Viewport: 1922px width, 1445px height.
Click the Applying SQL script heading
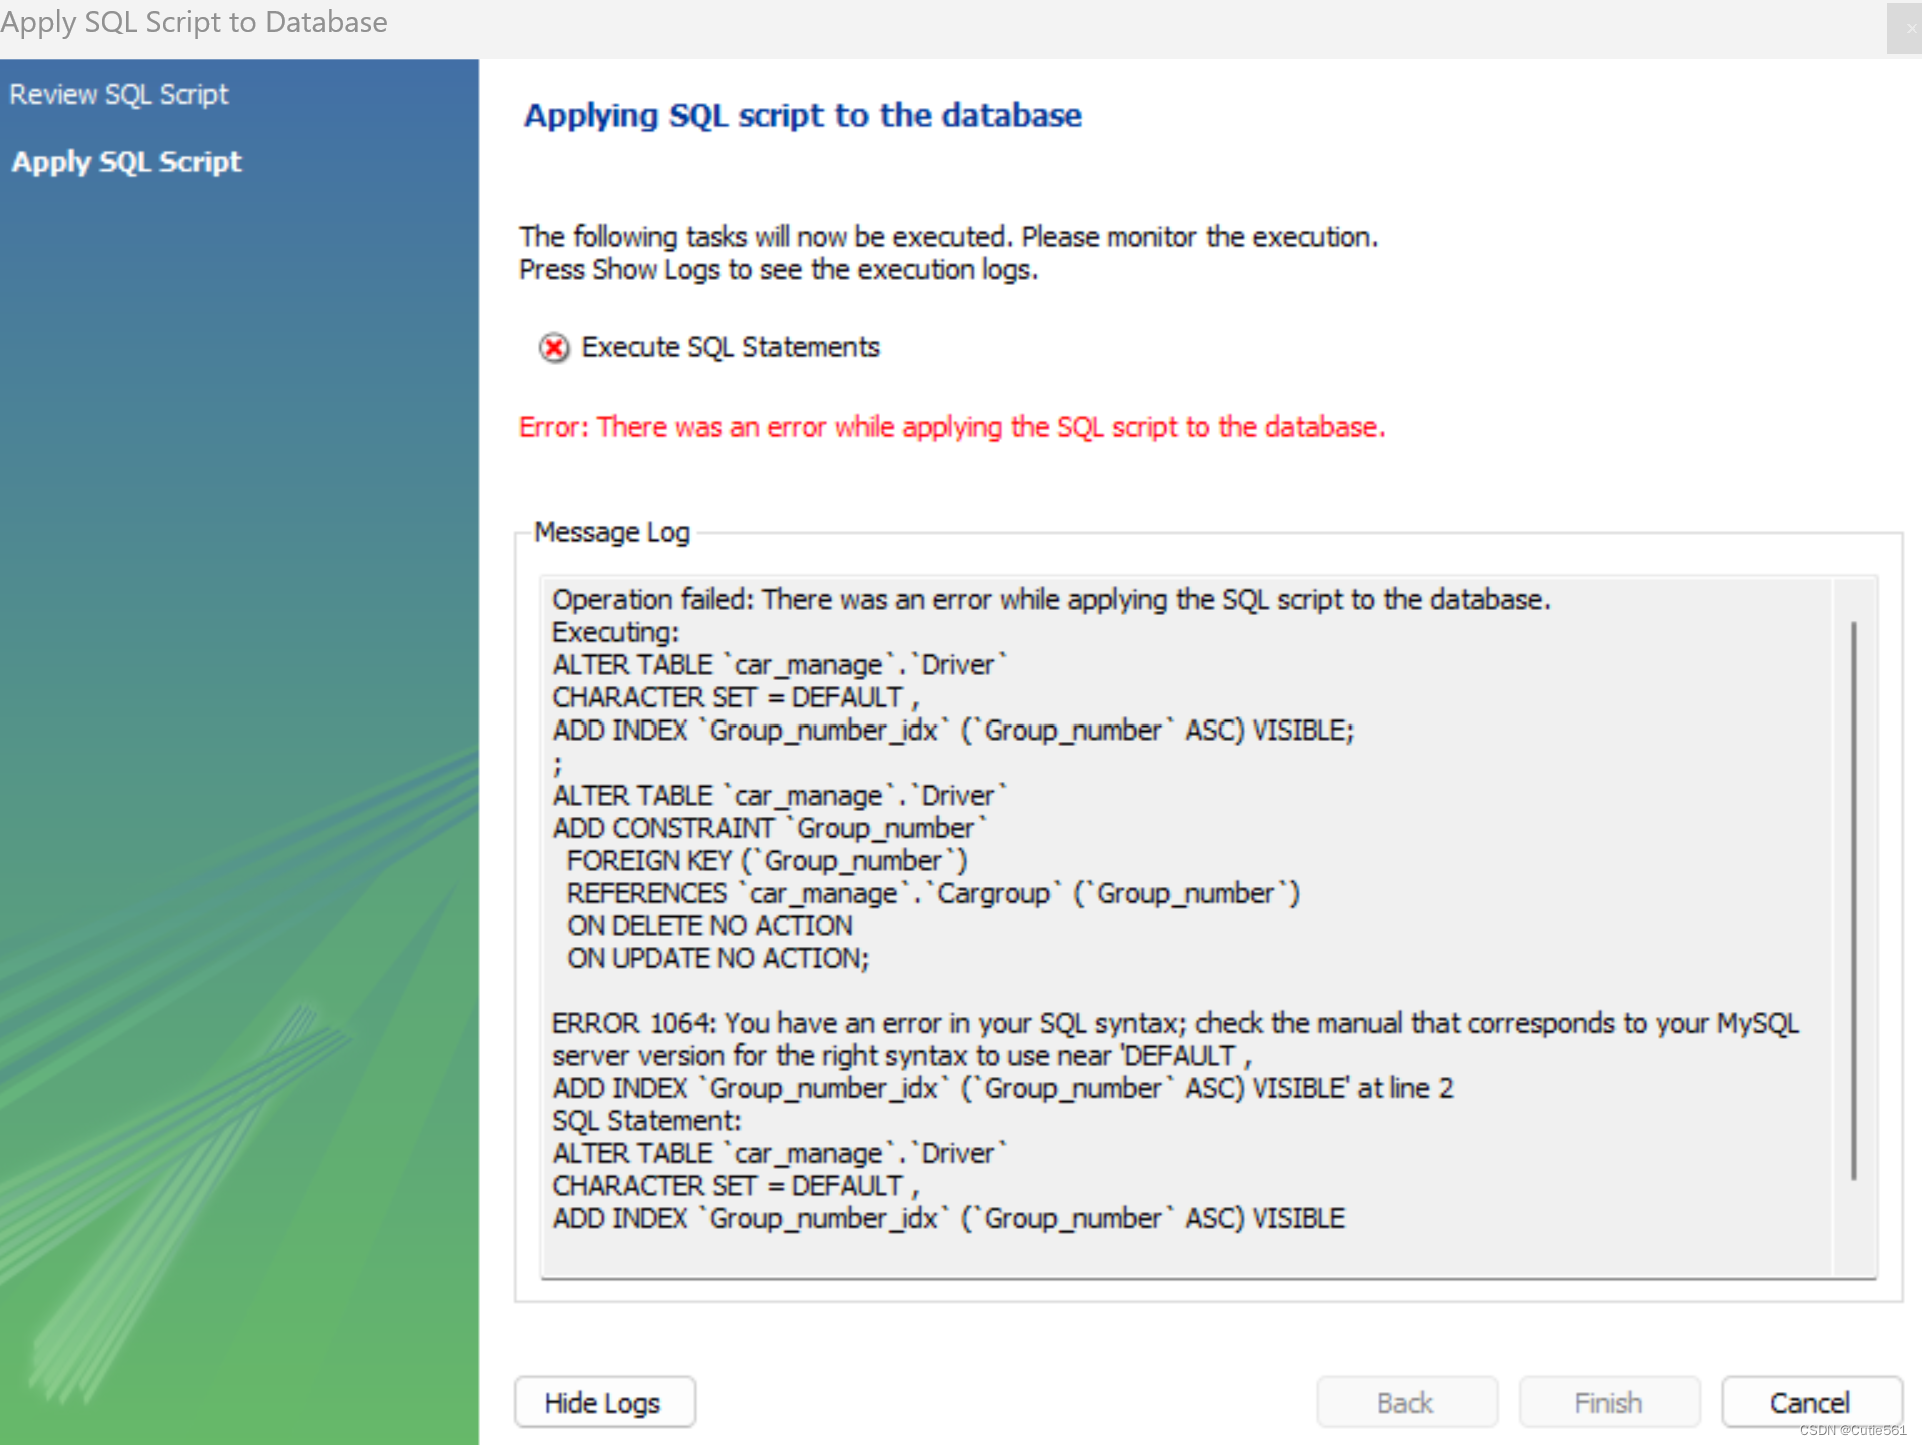coord(802,115)
